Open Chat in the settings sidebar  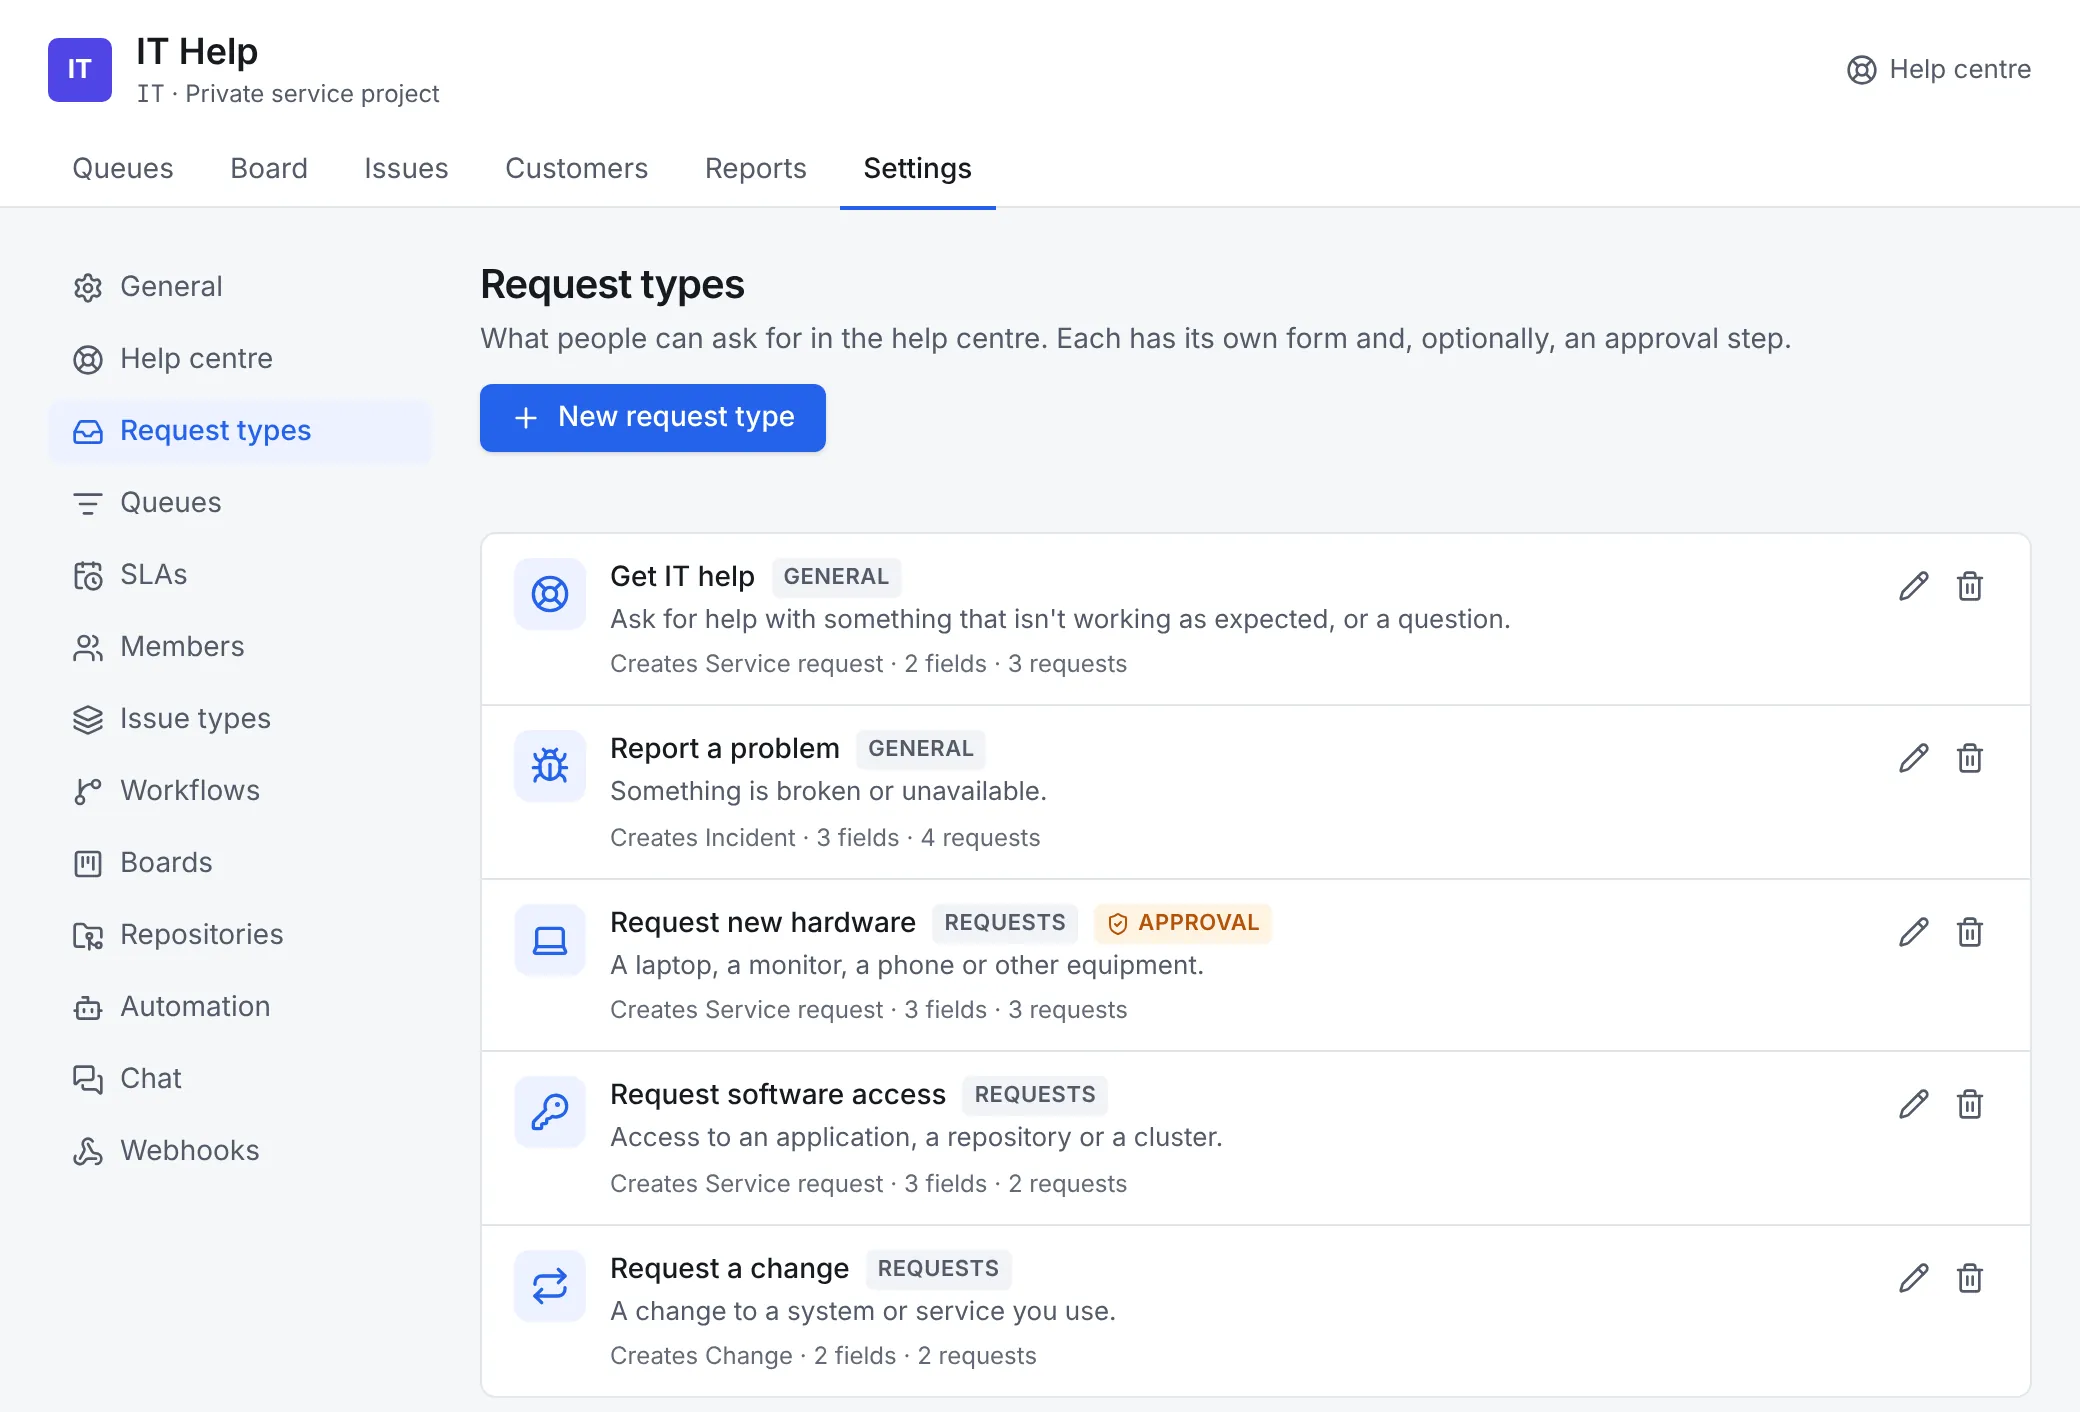(x=240, y=1079)
